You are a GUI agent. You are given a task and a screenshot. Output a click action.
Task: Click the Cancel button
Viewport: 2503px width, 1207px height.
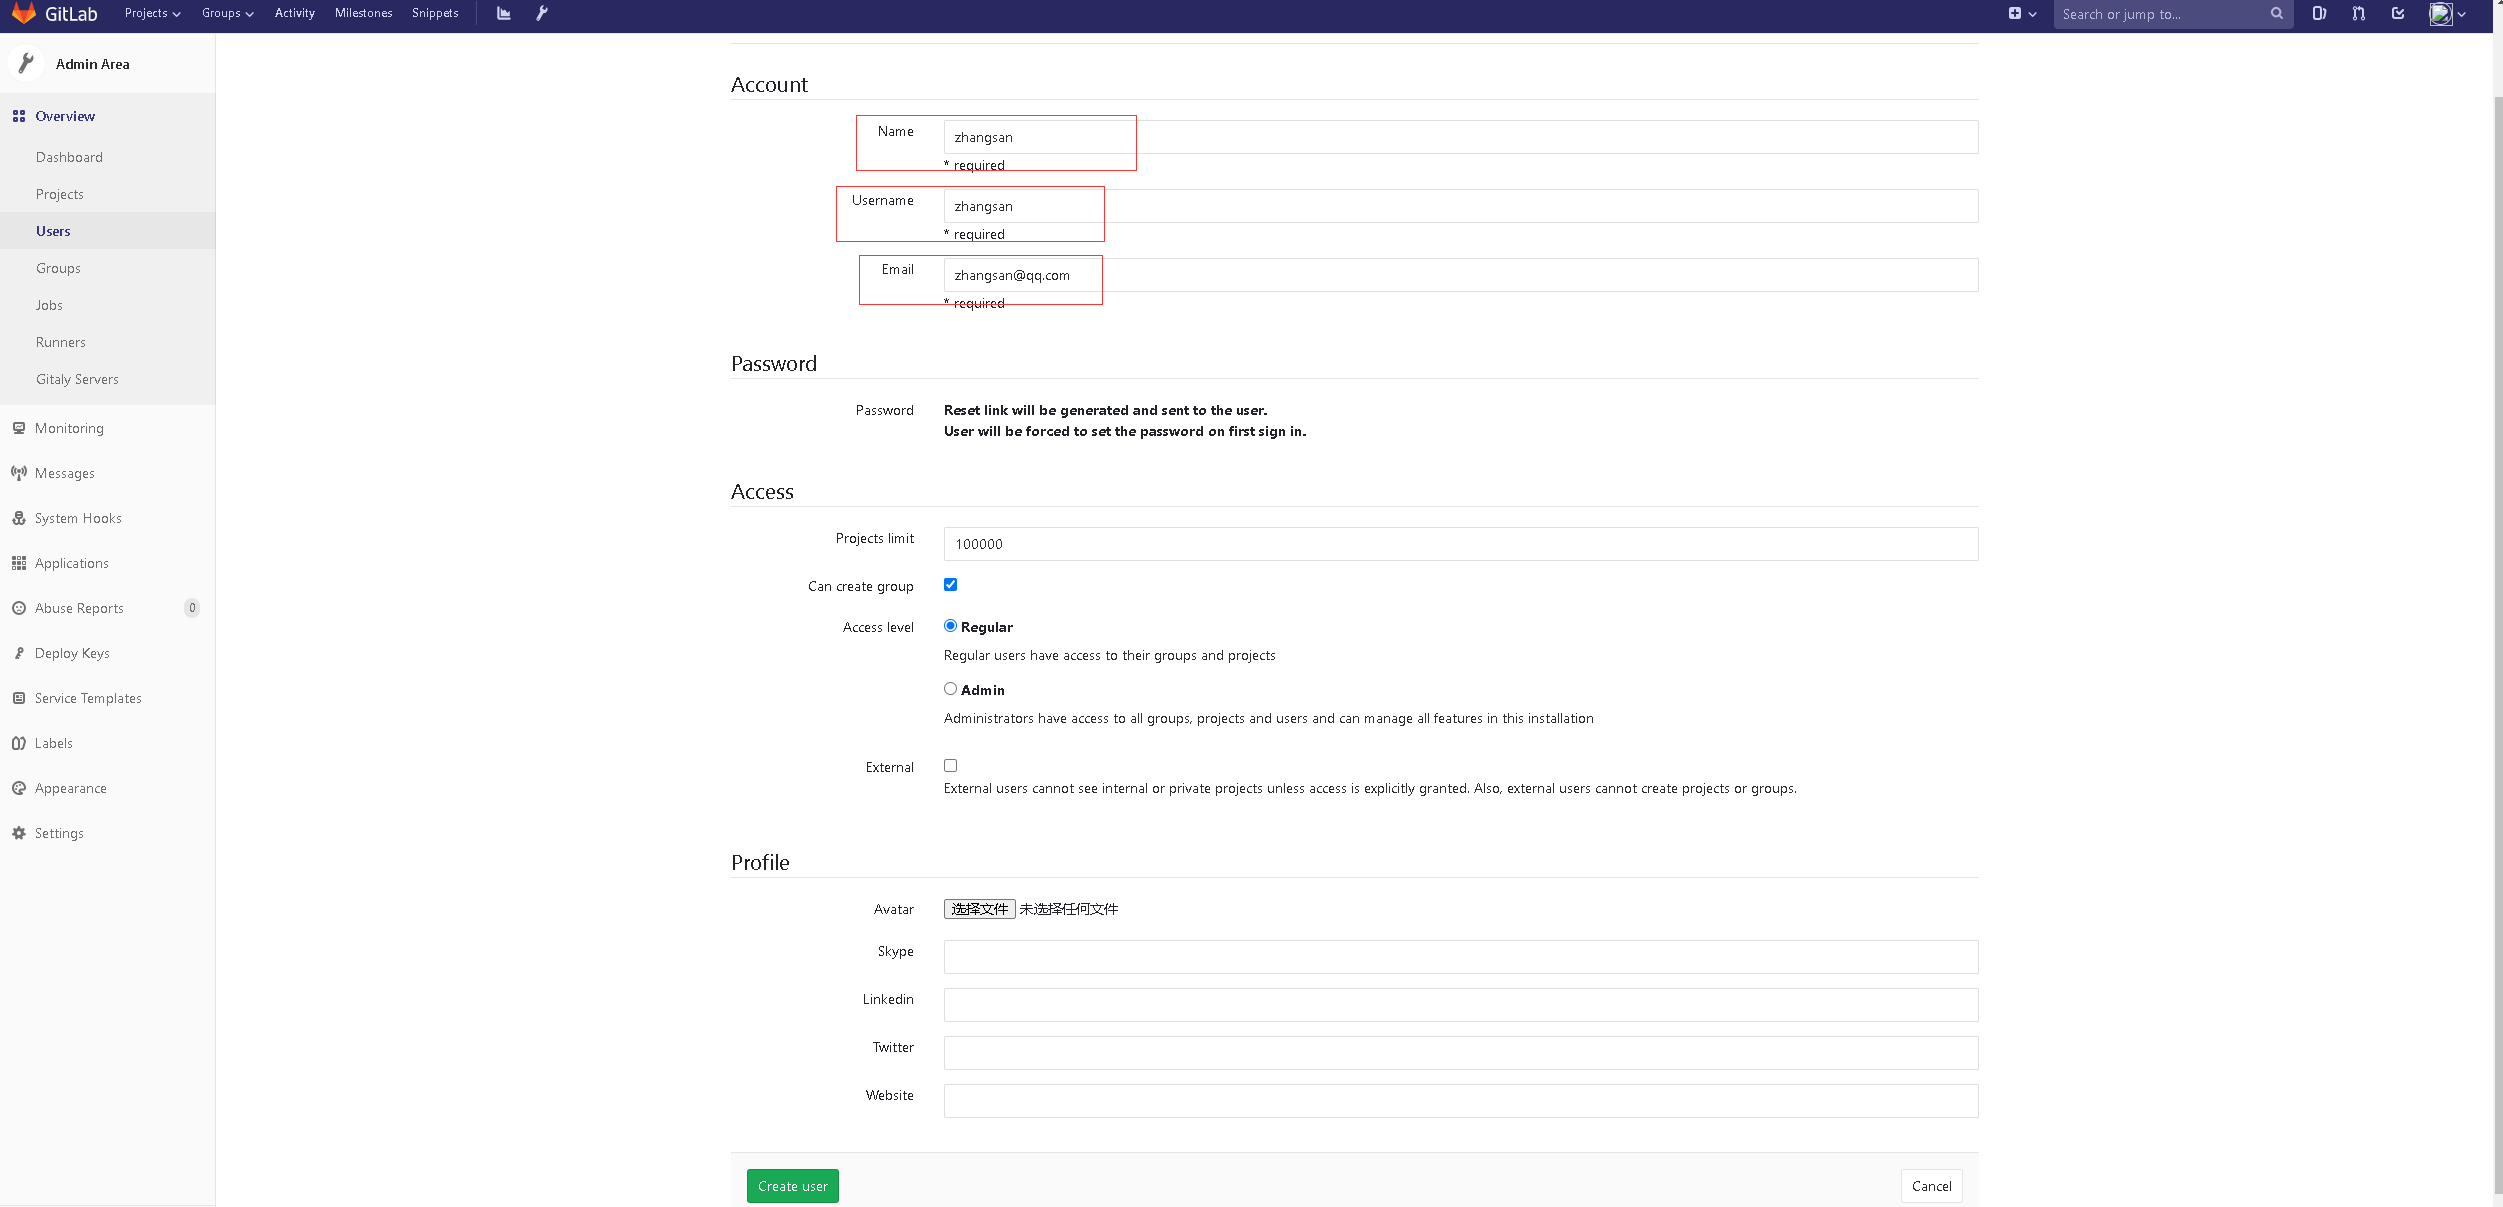[1931, 1186]
